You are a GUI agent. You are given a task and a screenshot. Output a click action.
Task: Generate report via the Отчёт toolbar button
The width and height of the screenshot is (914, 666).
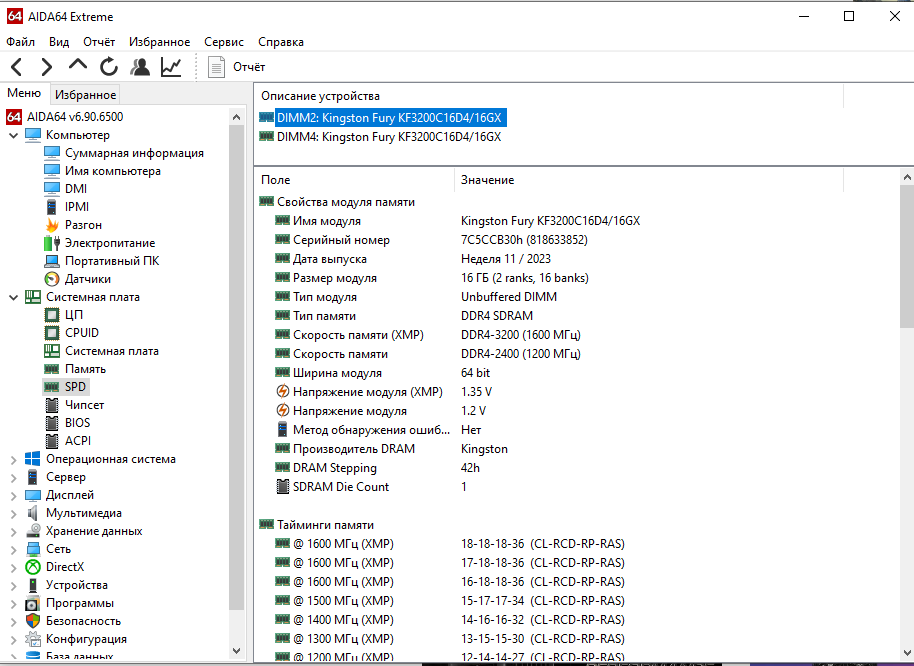tap(237, 67)
